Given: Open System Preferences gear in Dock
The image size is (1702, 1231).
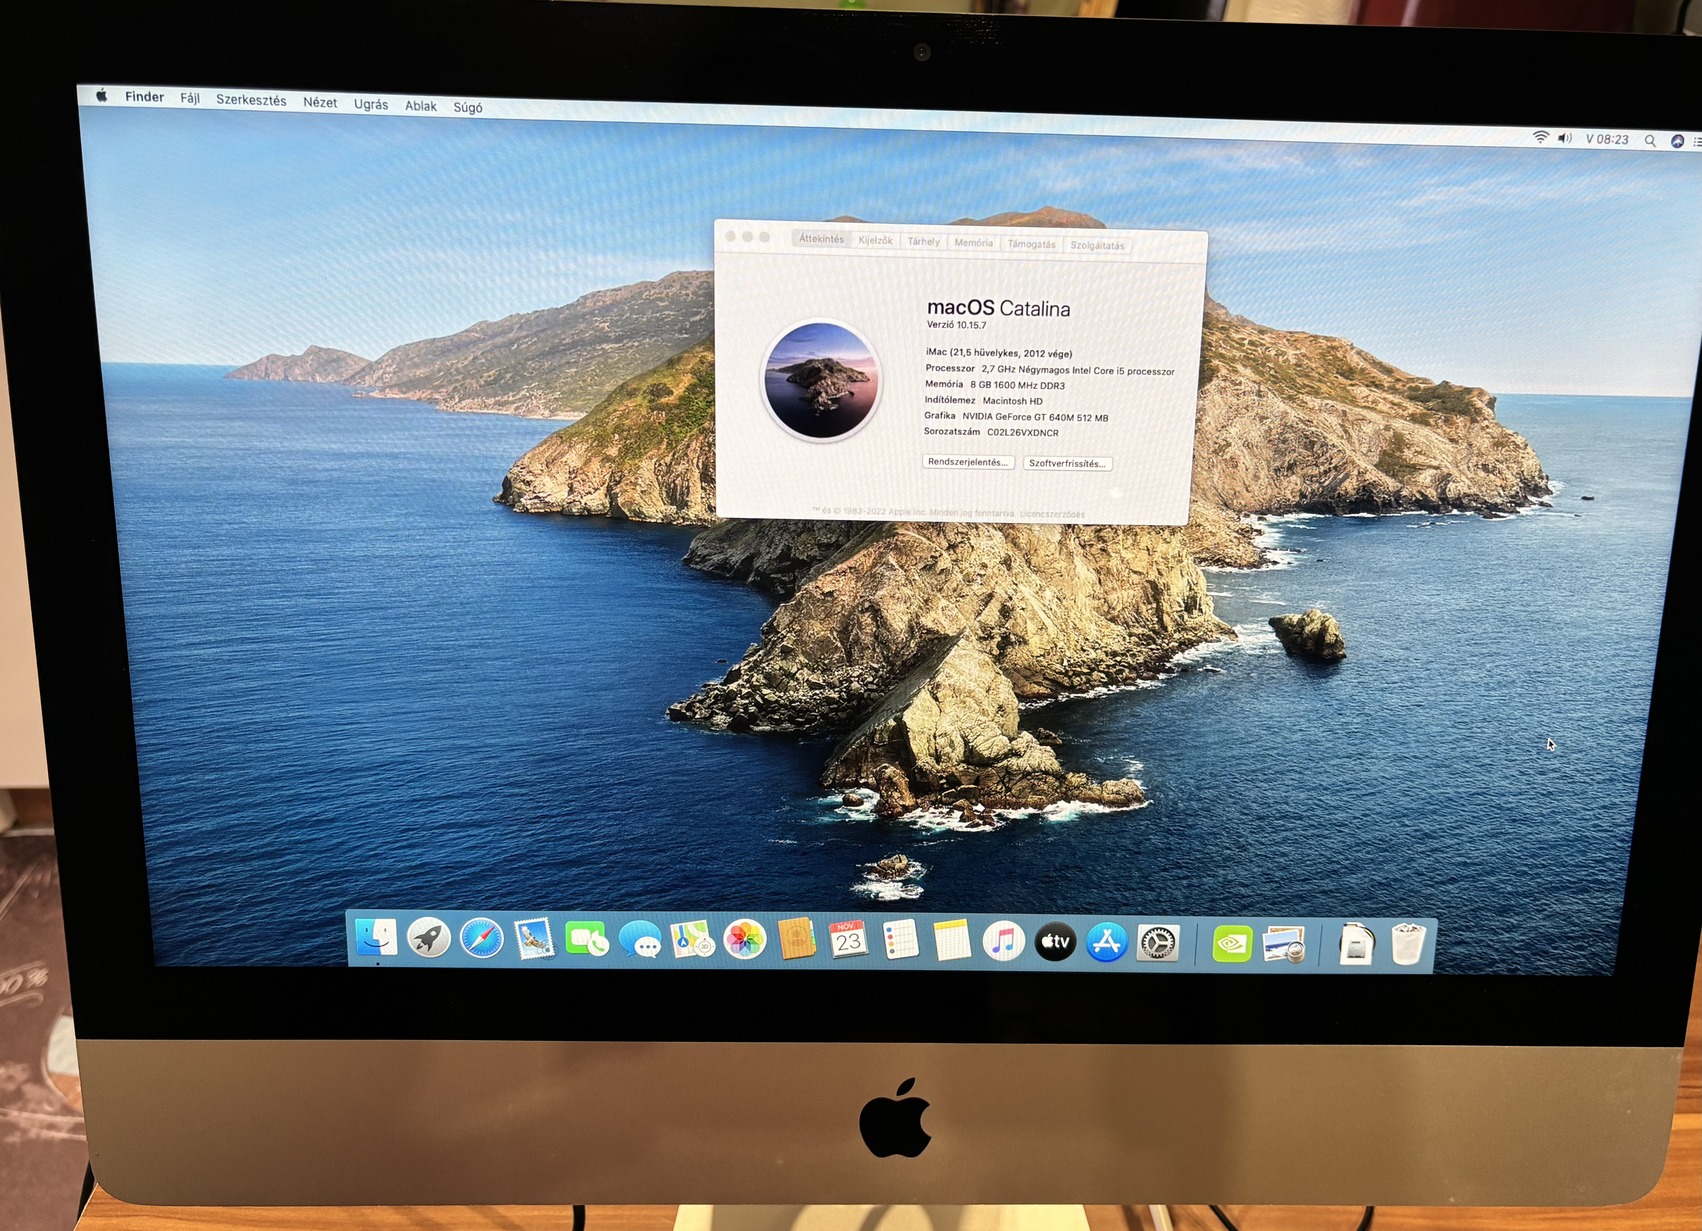Looking at the screenshot, I should click(1158, 943).
